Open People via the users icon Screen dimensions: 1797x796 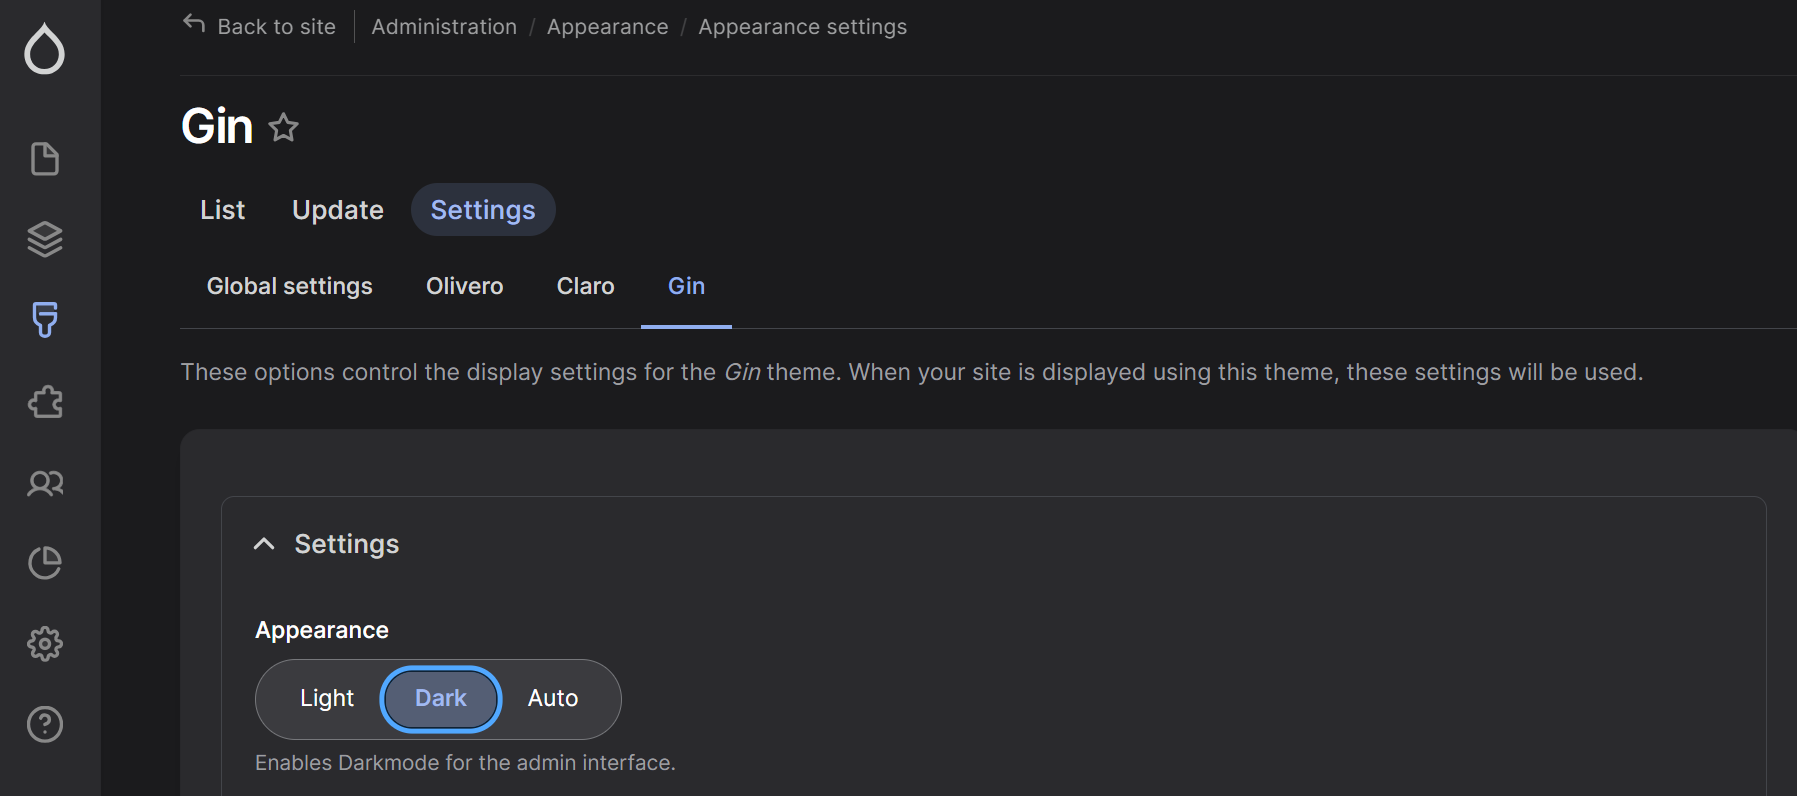[x=45, y=483]
